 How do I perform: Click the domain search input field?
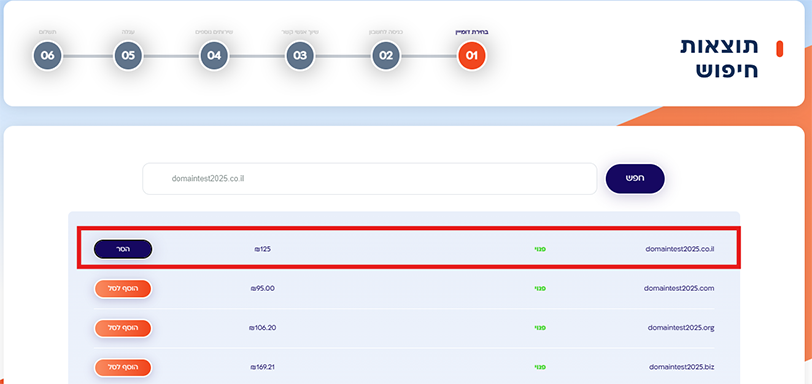coord(370,179)
